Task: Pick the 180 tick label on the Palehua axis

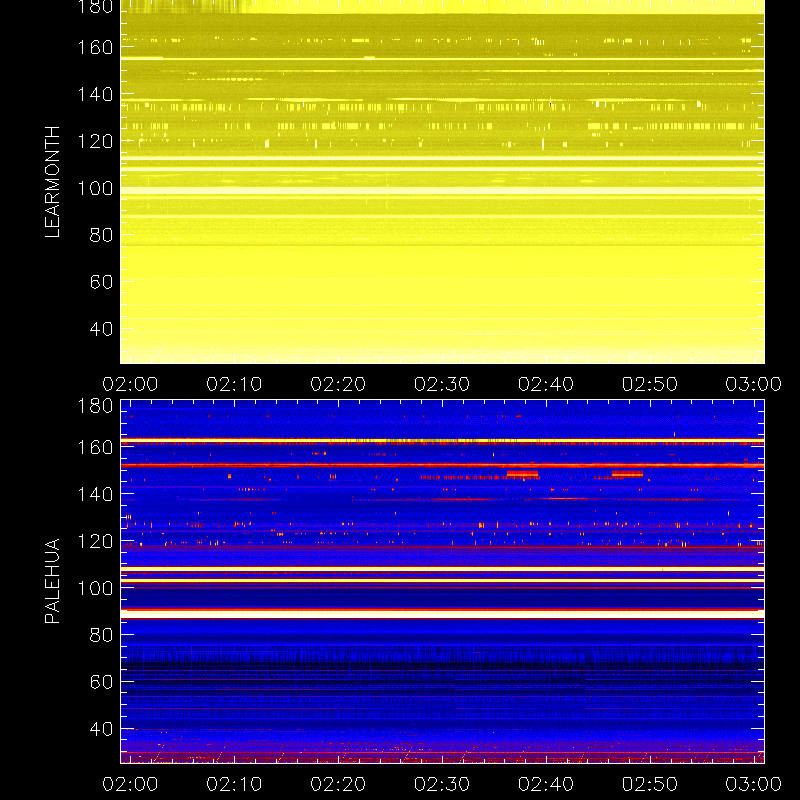Action: (x=95, y=406)
